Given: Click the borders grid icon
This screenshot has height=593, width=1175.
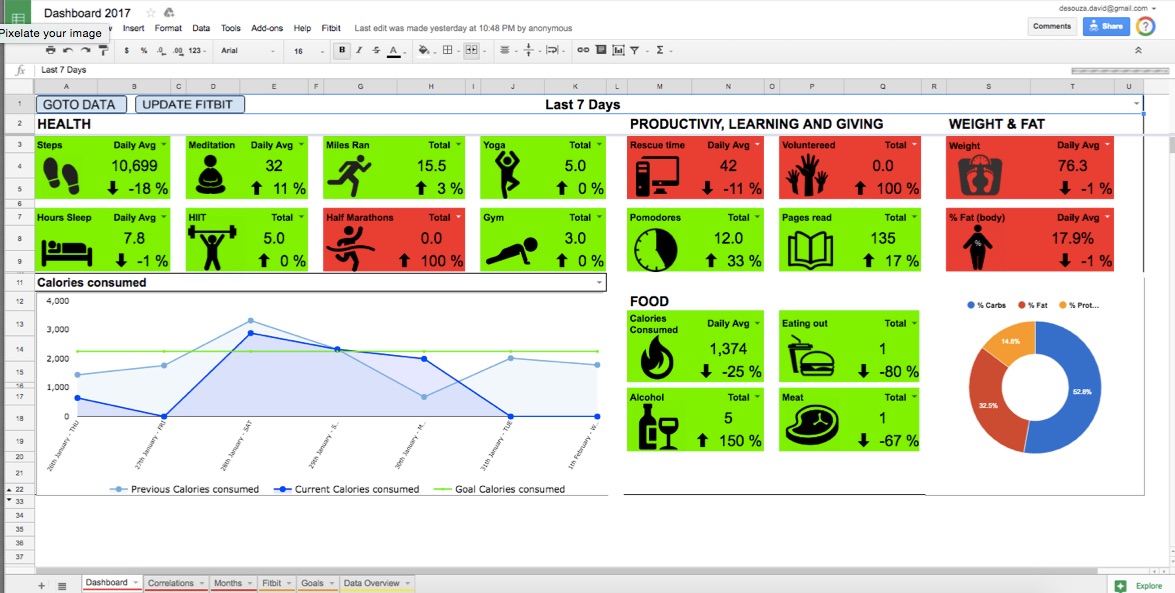Looking at the screenshot, I should pos(447,50).
